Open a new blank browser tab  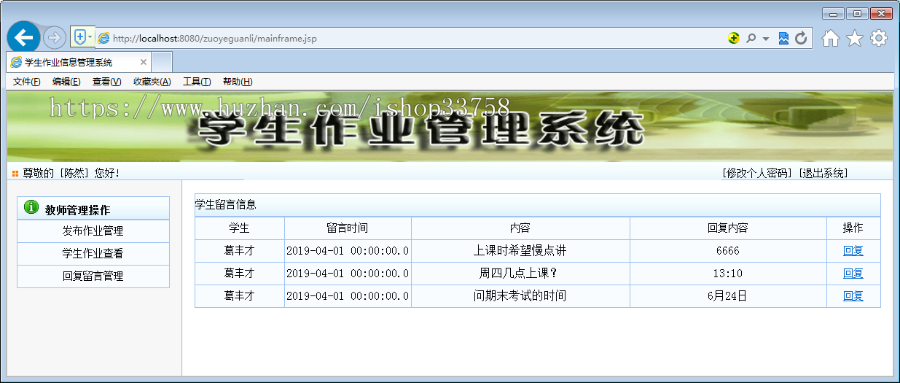coord(162,62)
